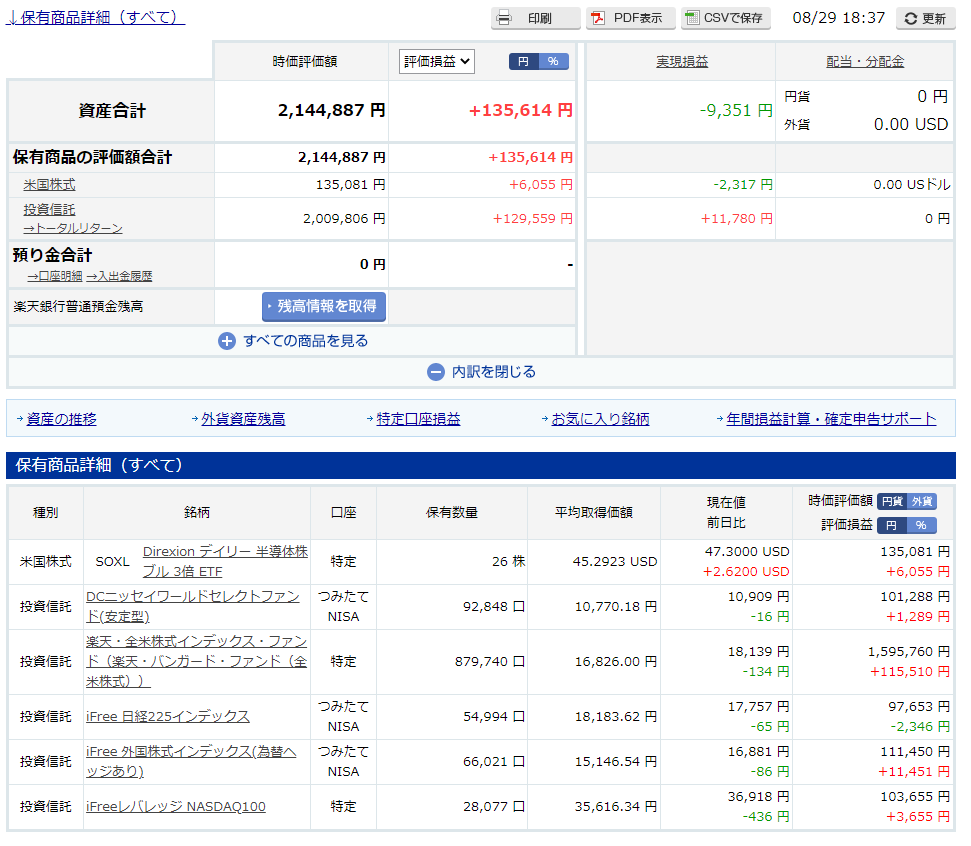Click the printer icon on 印刷 button
This screenshot has height=846, width=971.
505,18
